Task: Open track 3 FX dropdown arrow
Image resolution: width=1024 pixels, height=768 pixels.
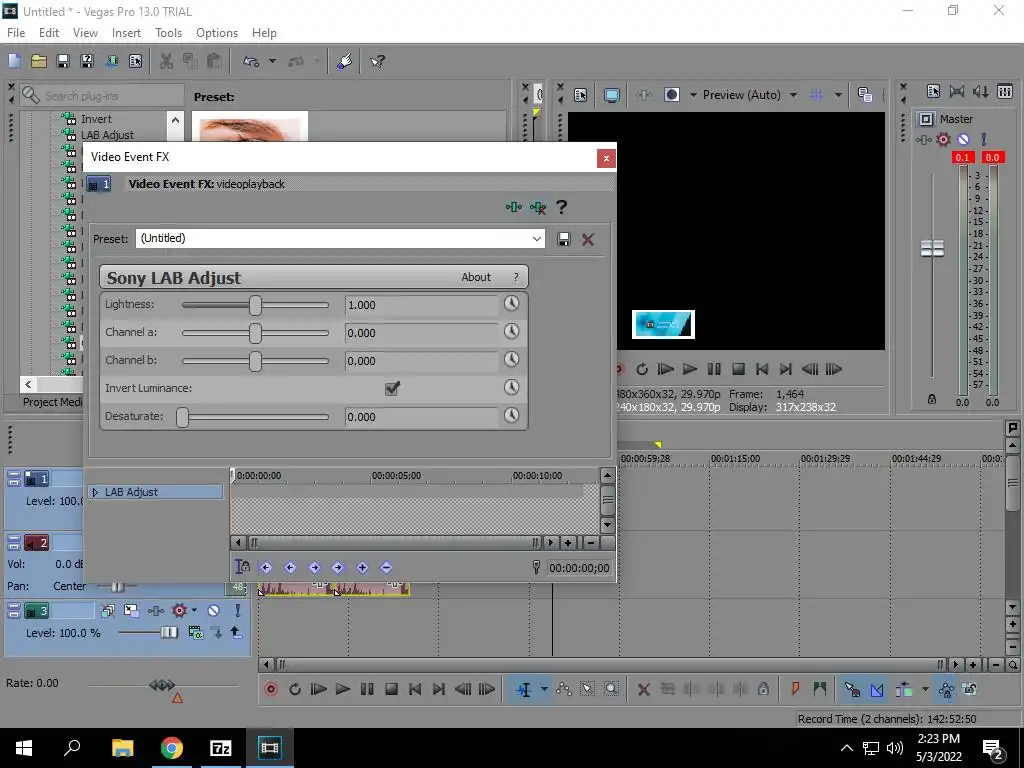Action: (194, 611)
